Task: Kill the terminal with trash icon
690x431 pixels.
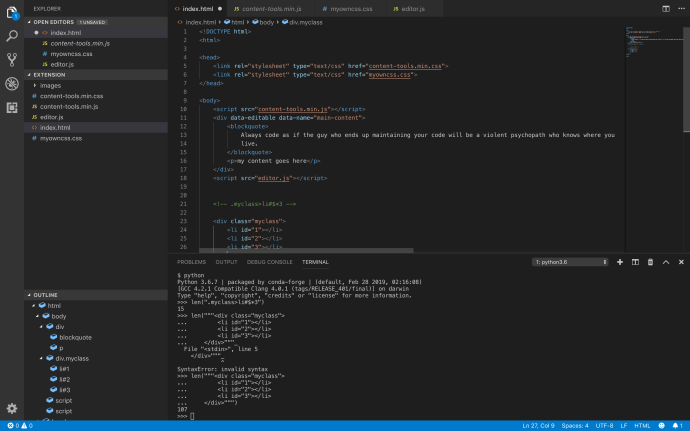Action: [650, 262]
